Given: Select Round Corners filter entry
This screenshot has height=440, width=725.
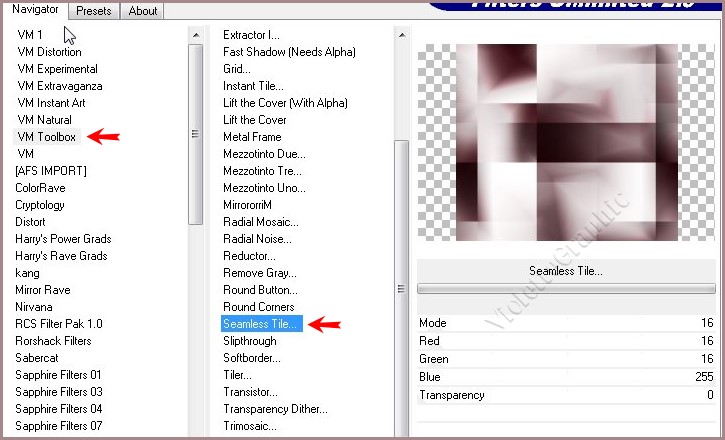Looking at the screenshot, I should point(258,307).
